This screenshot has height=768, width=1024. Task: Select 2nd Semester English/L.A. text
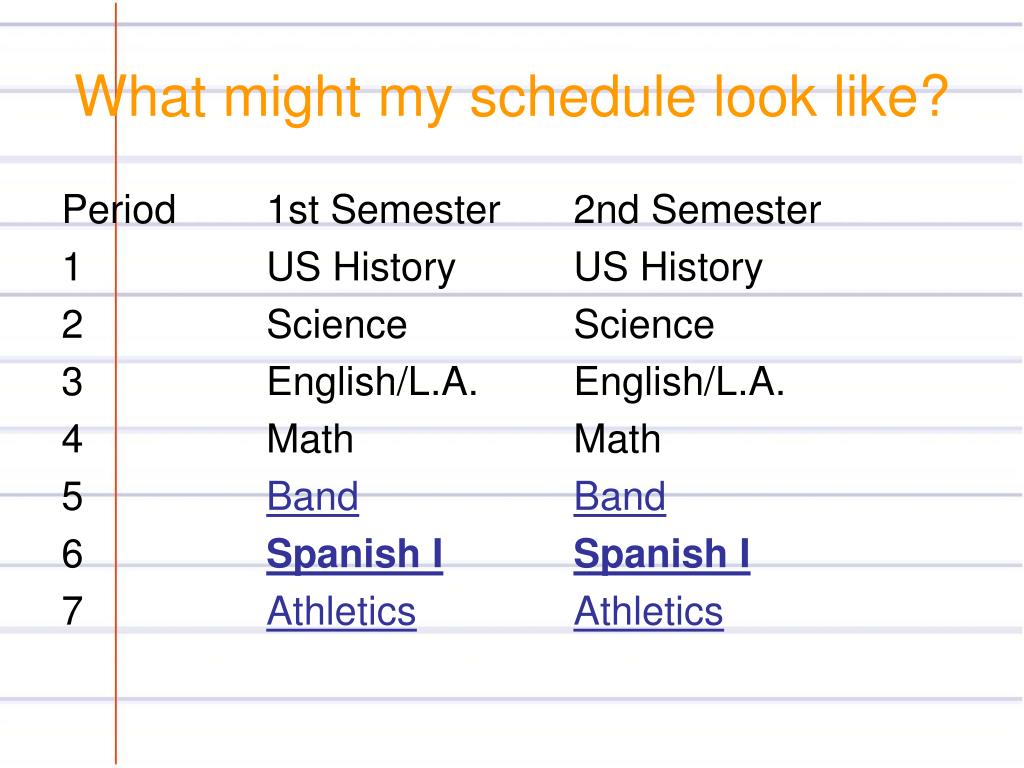(x=679, y=382)
